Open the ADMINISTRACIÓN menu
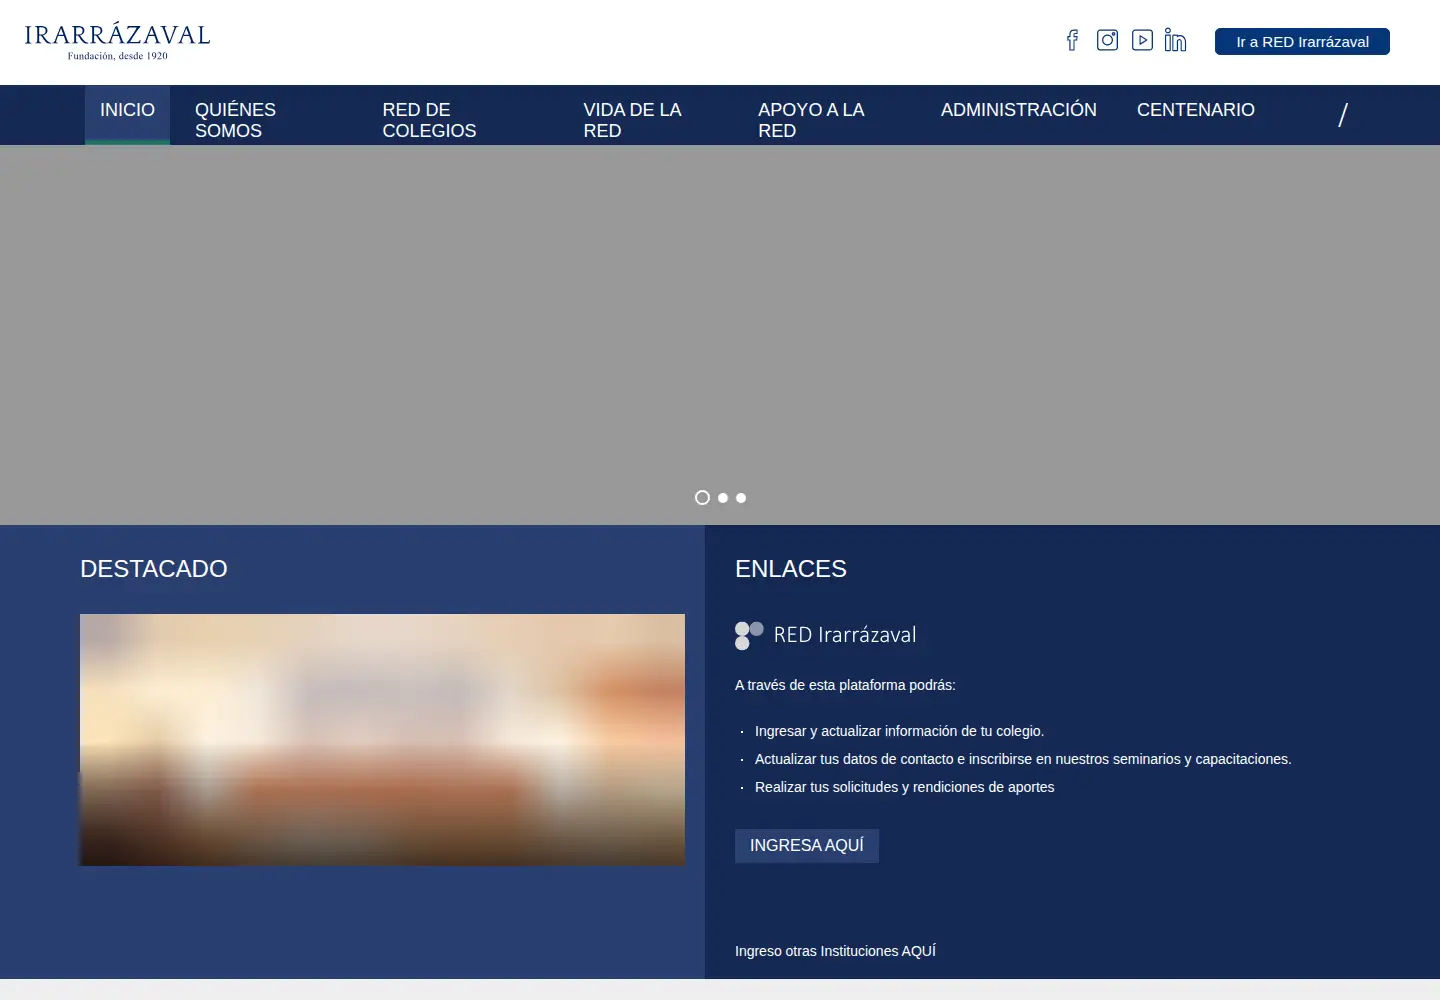1440x1000 pixels. pos(1018,110)
